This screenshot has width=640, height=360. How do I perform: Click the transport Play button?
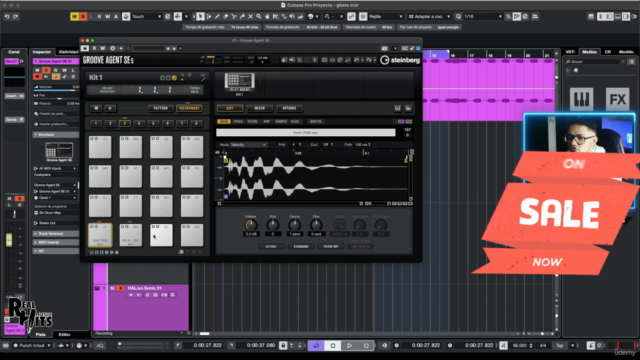point(349,346)
